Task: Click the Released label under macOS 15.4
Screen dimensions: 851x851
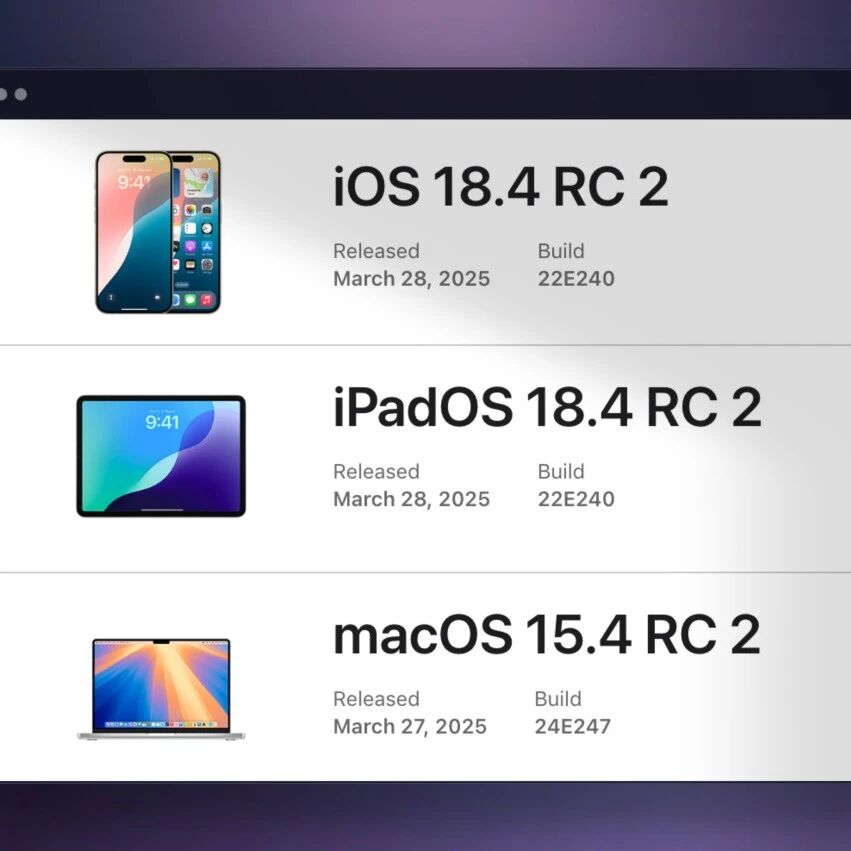Action: tap(376, 699)
